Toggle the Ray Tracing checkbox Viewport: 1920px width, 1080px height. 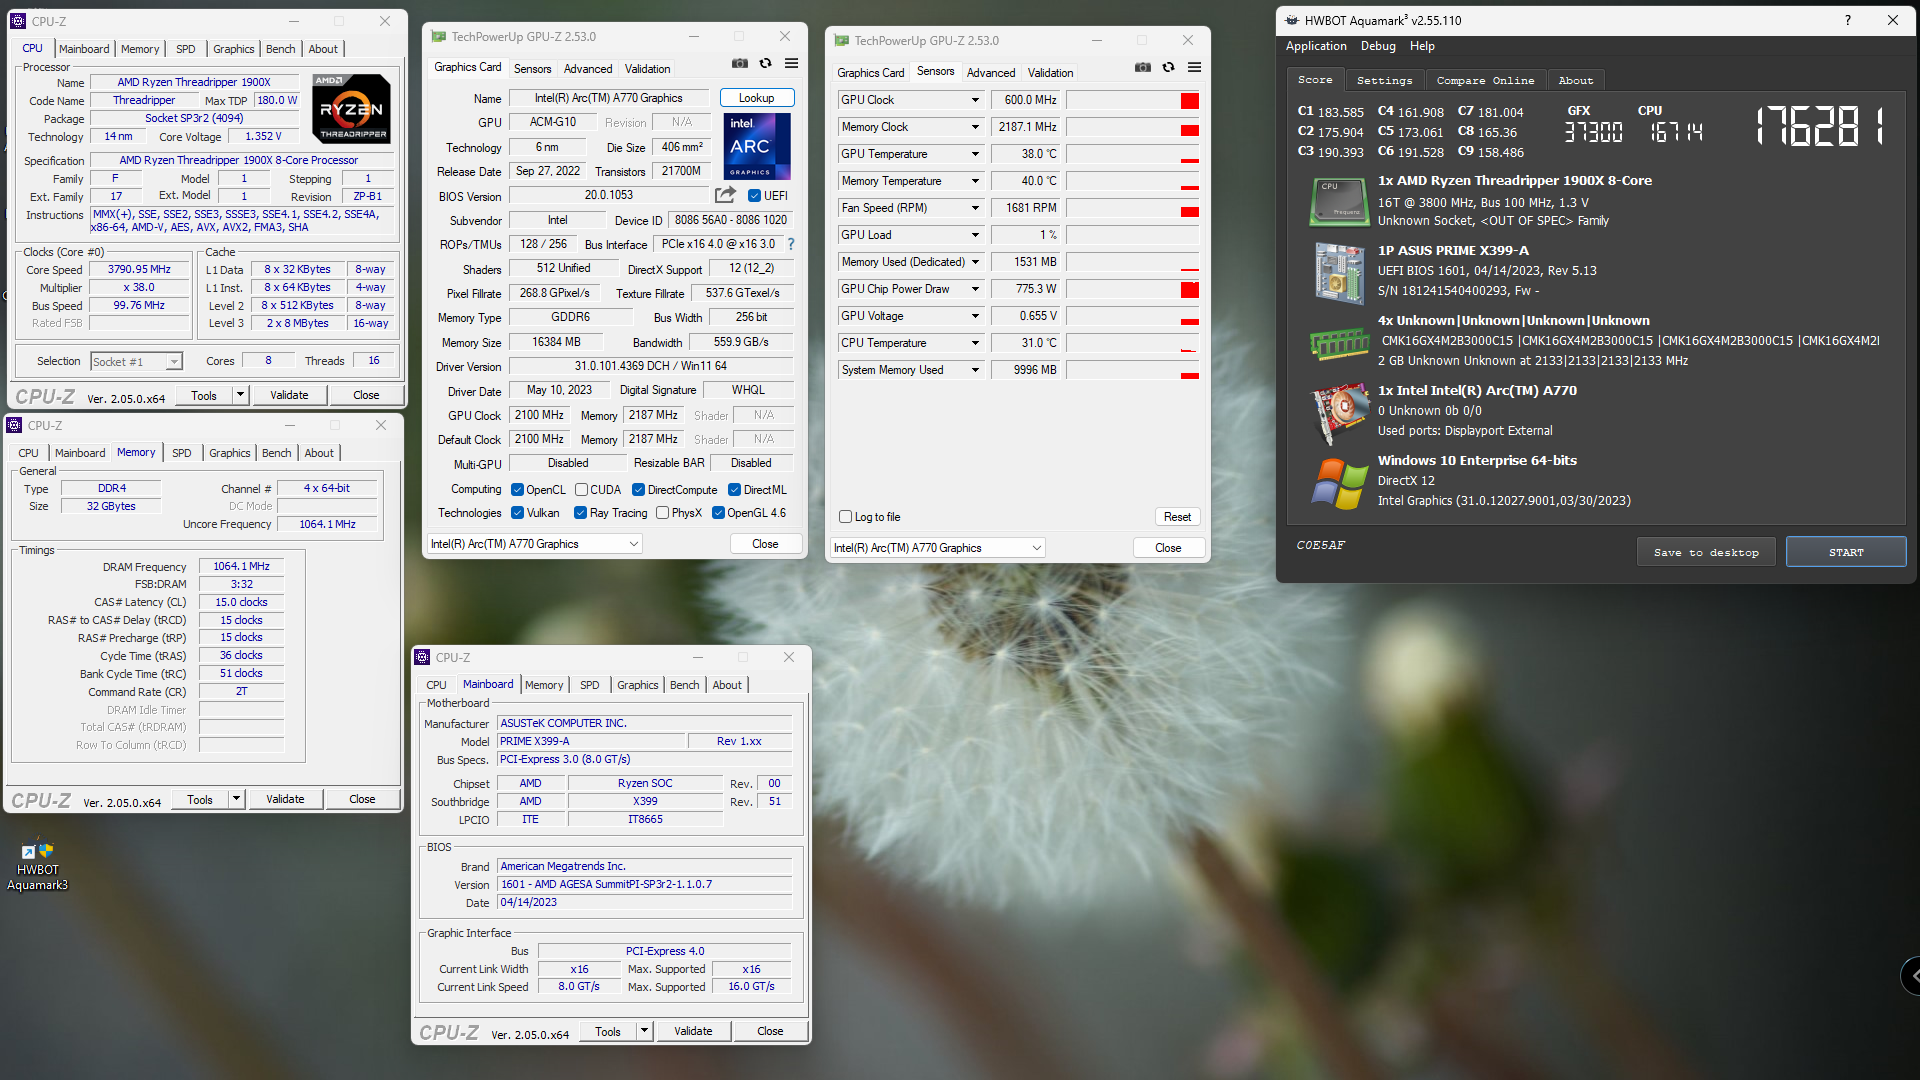pyautogui.click(x=580, y=513)
